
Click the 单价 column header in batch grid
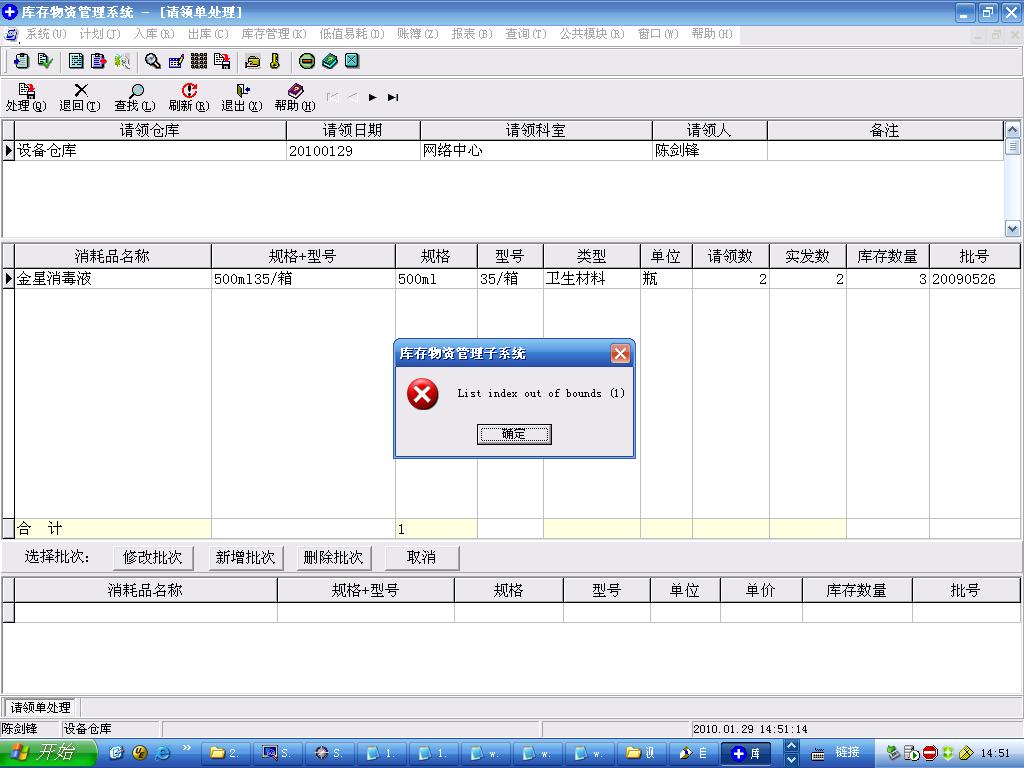pyautogui.click(x=761, y=590)
